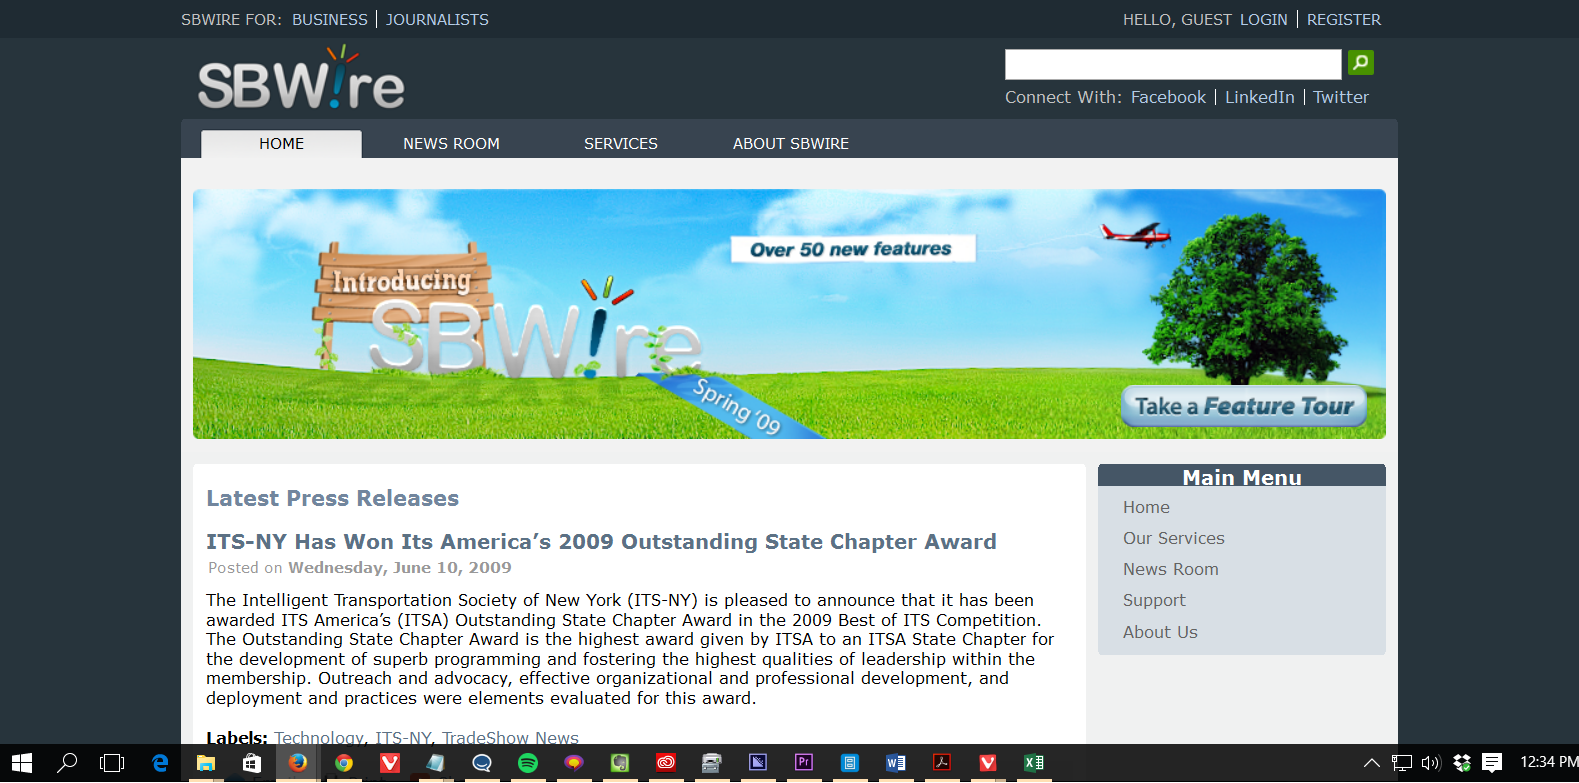The image size is (1579, 783).
Task: Click Home in the Main Menu
Action: click(x=1146, y=507)
